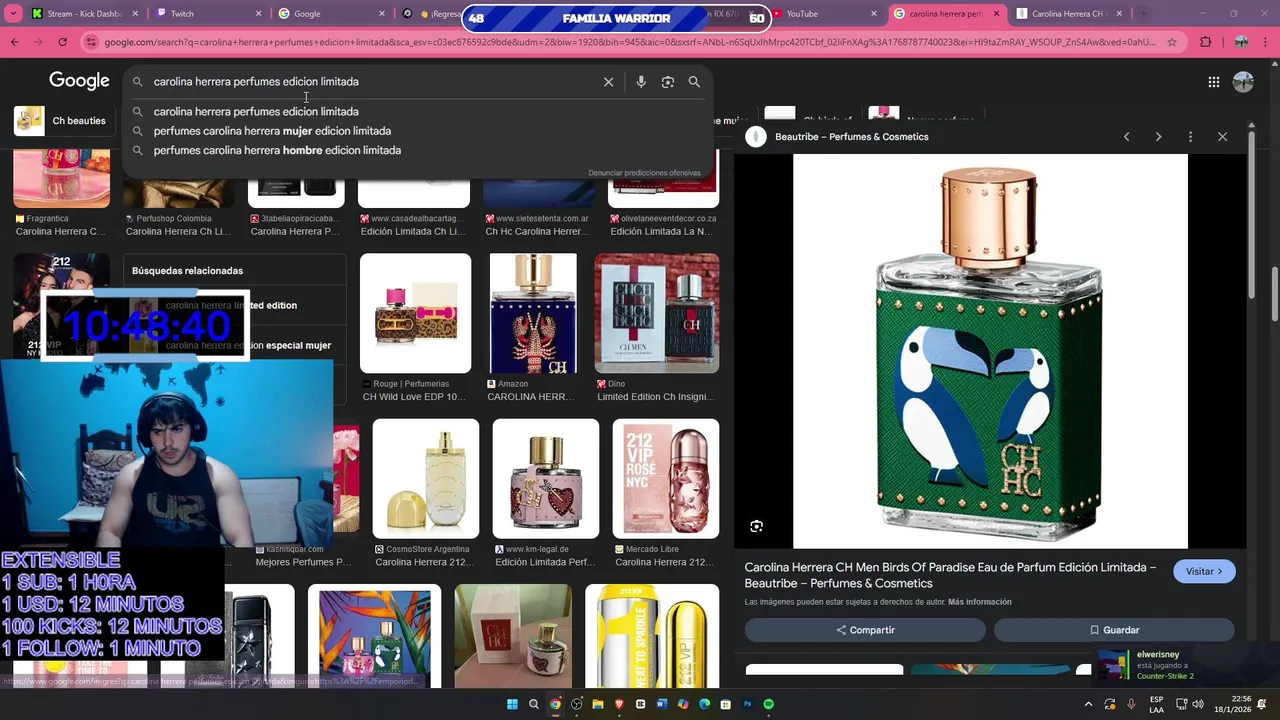Open the Más información link
Screen dimensions: 1280x720
pos(979,602)
